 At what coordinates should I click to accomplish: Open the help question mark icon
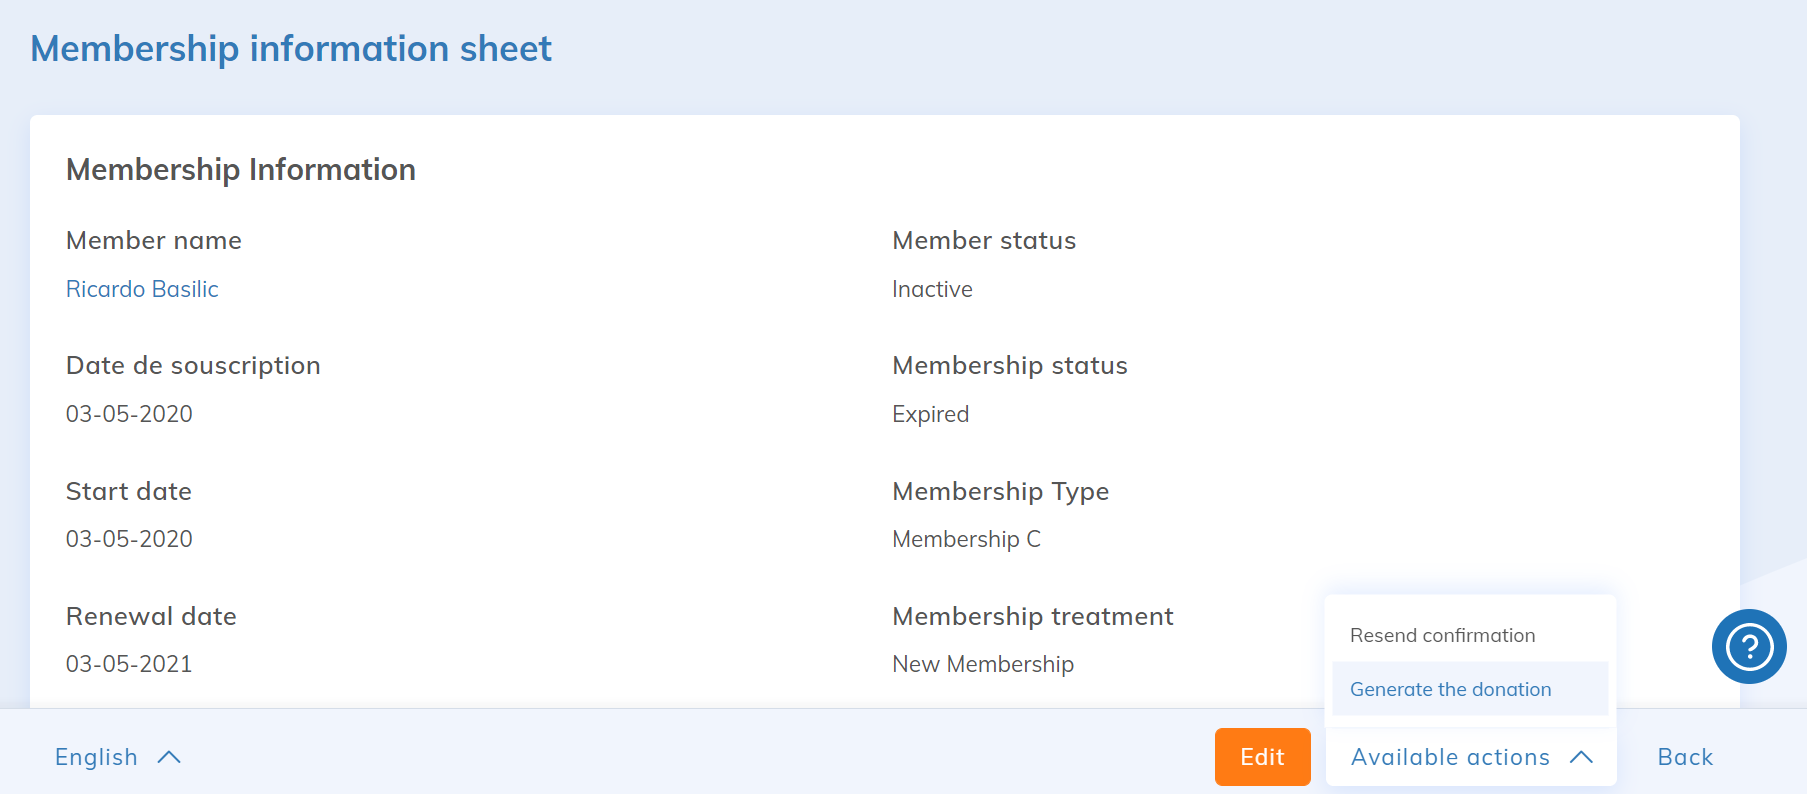pos(1748,646)
